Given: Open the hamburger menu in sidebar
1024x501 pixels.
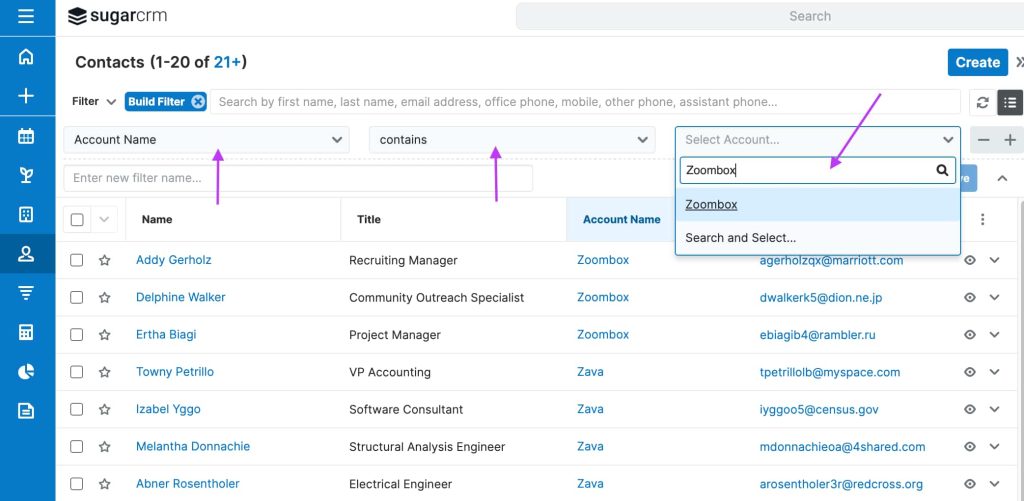Looking at the screenshot, I should click(26, 16).
